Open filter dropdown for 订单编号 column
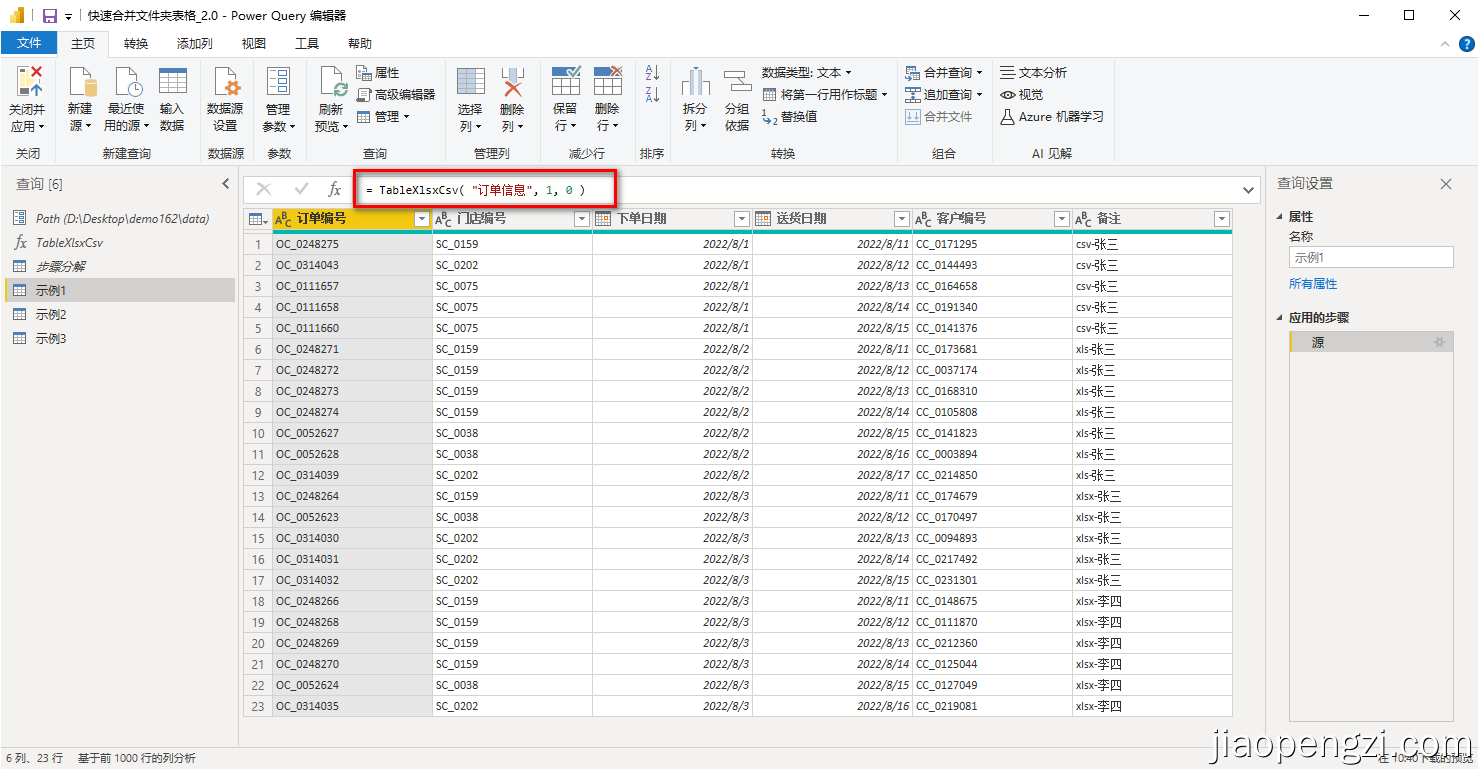Screen dimensions: 1479x770 click(x=421, y=219)
